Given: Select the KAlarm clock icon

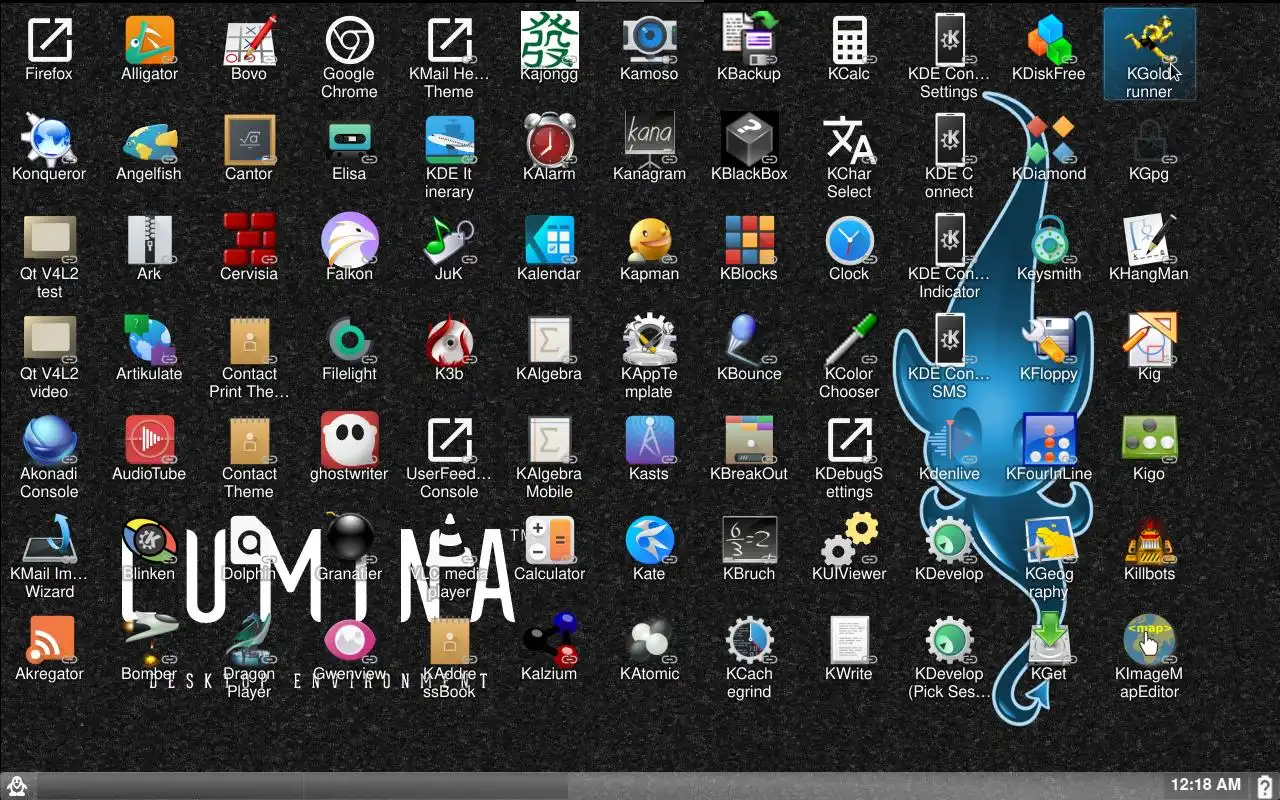Looking at the screenshot, I should click(x=549, y=140).
